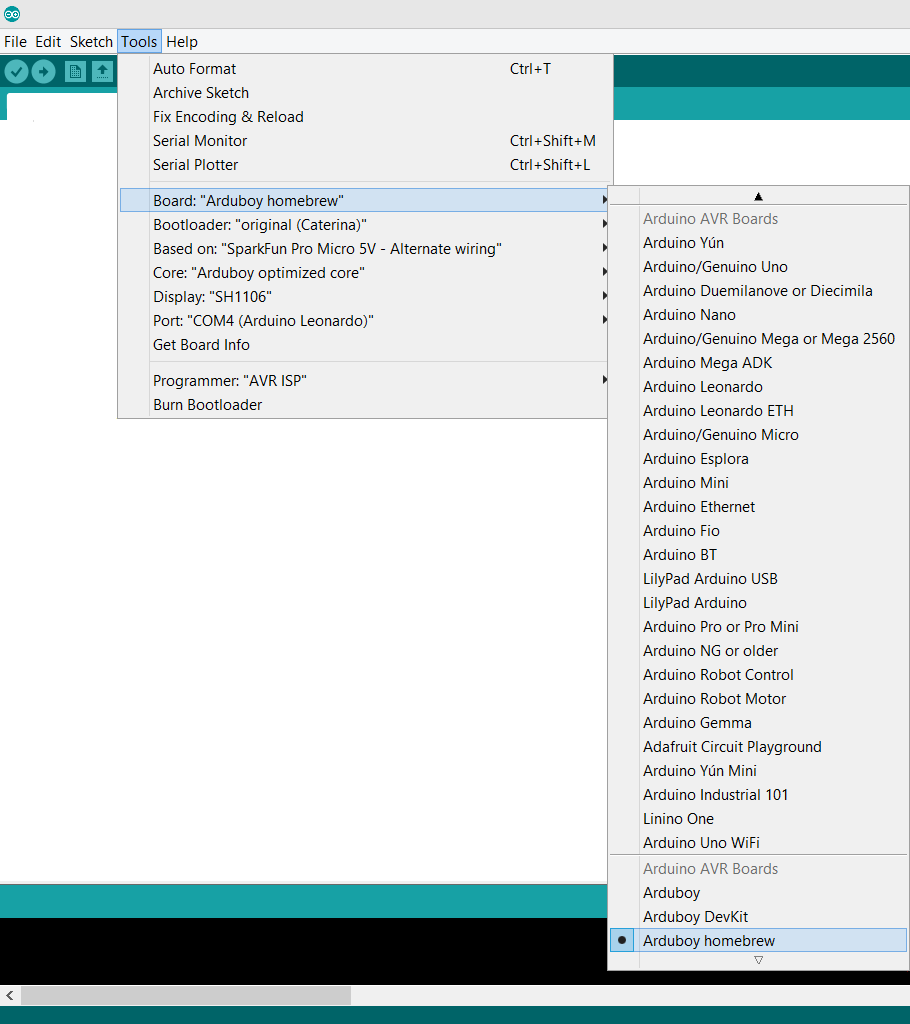Click the Upload arrow icon
Image resolution: width=910 pixels, height=1024 pixels.
click(x=43, y=71)
